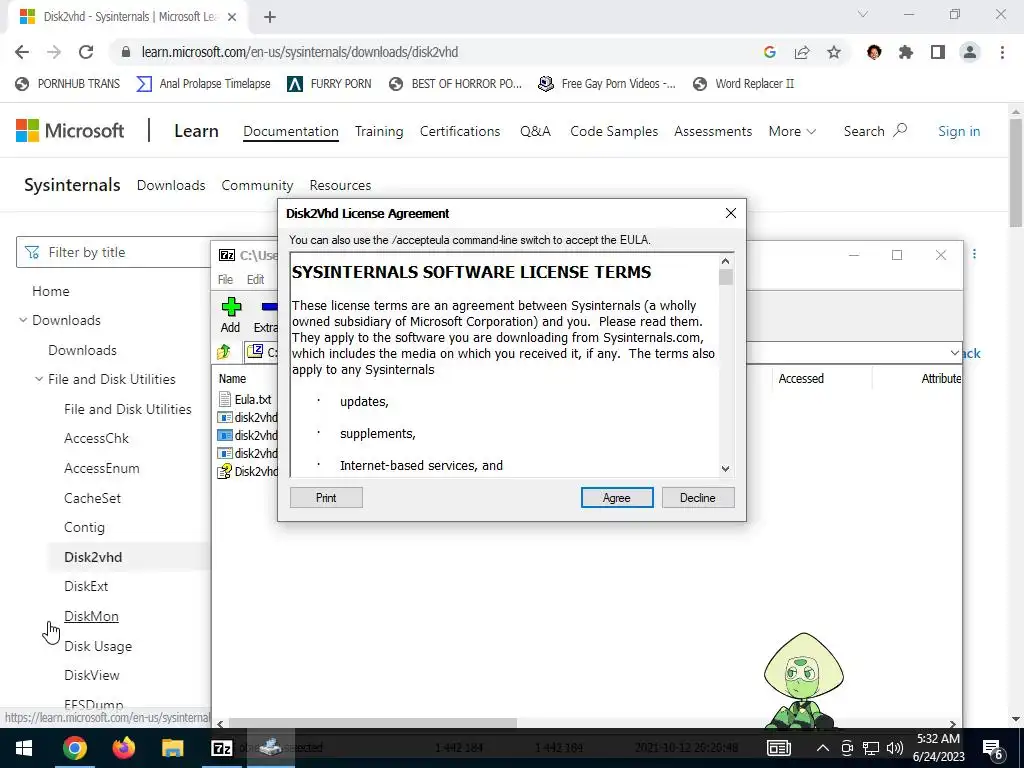This screenshot has width=1024, height=768.
Task: Click the Agree button in the license dialog
Action: pos(616,498)
